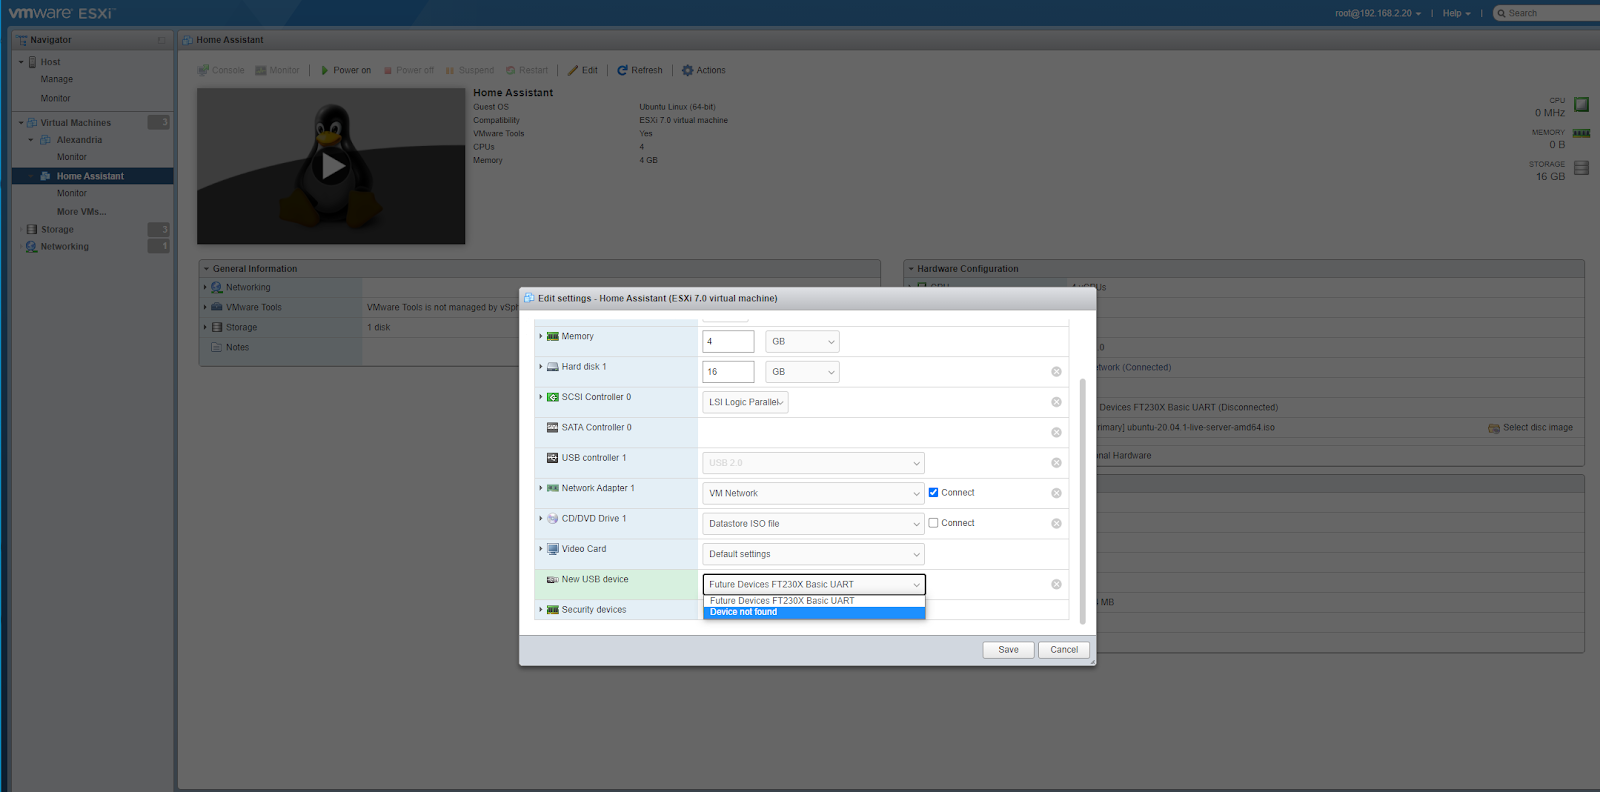
Task: Remove SATA Controller 0 with X icon
Action: click(1056, 433)
